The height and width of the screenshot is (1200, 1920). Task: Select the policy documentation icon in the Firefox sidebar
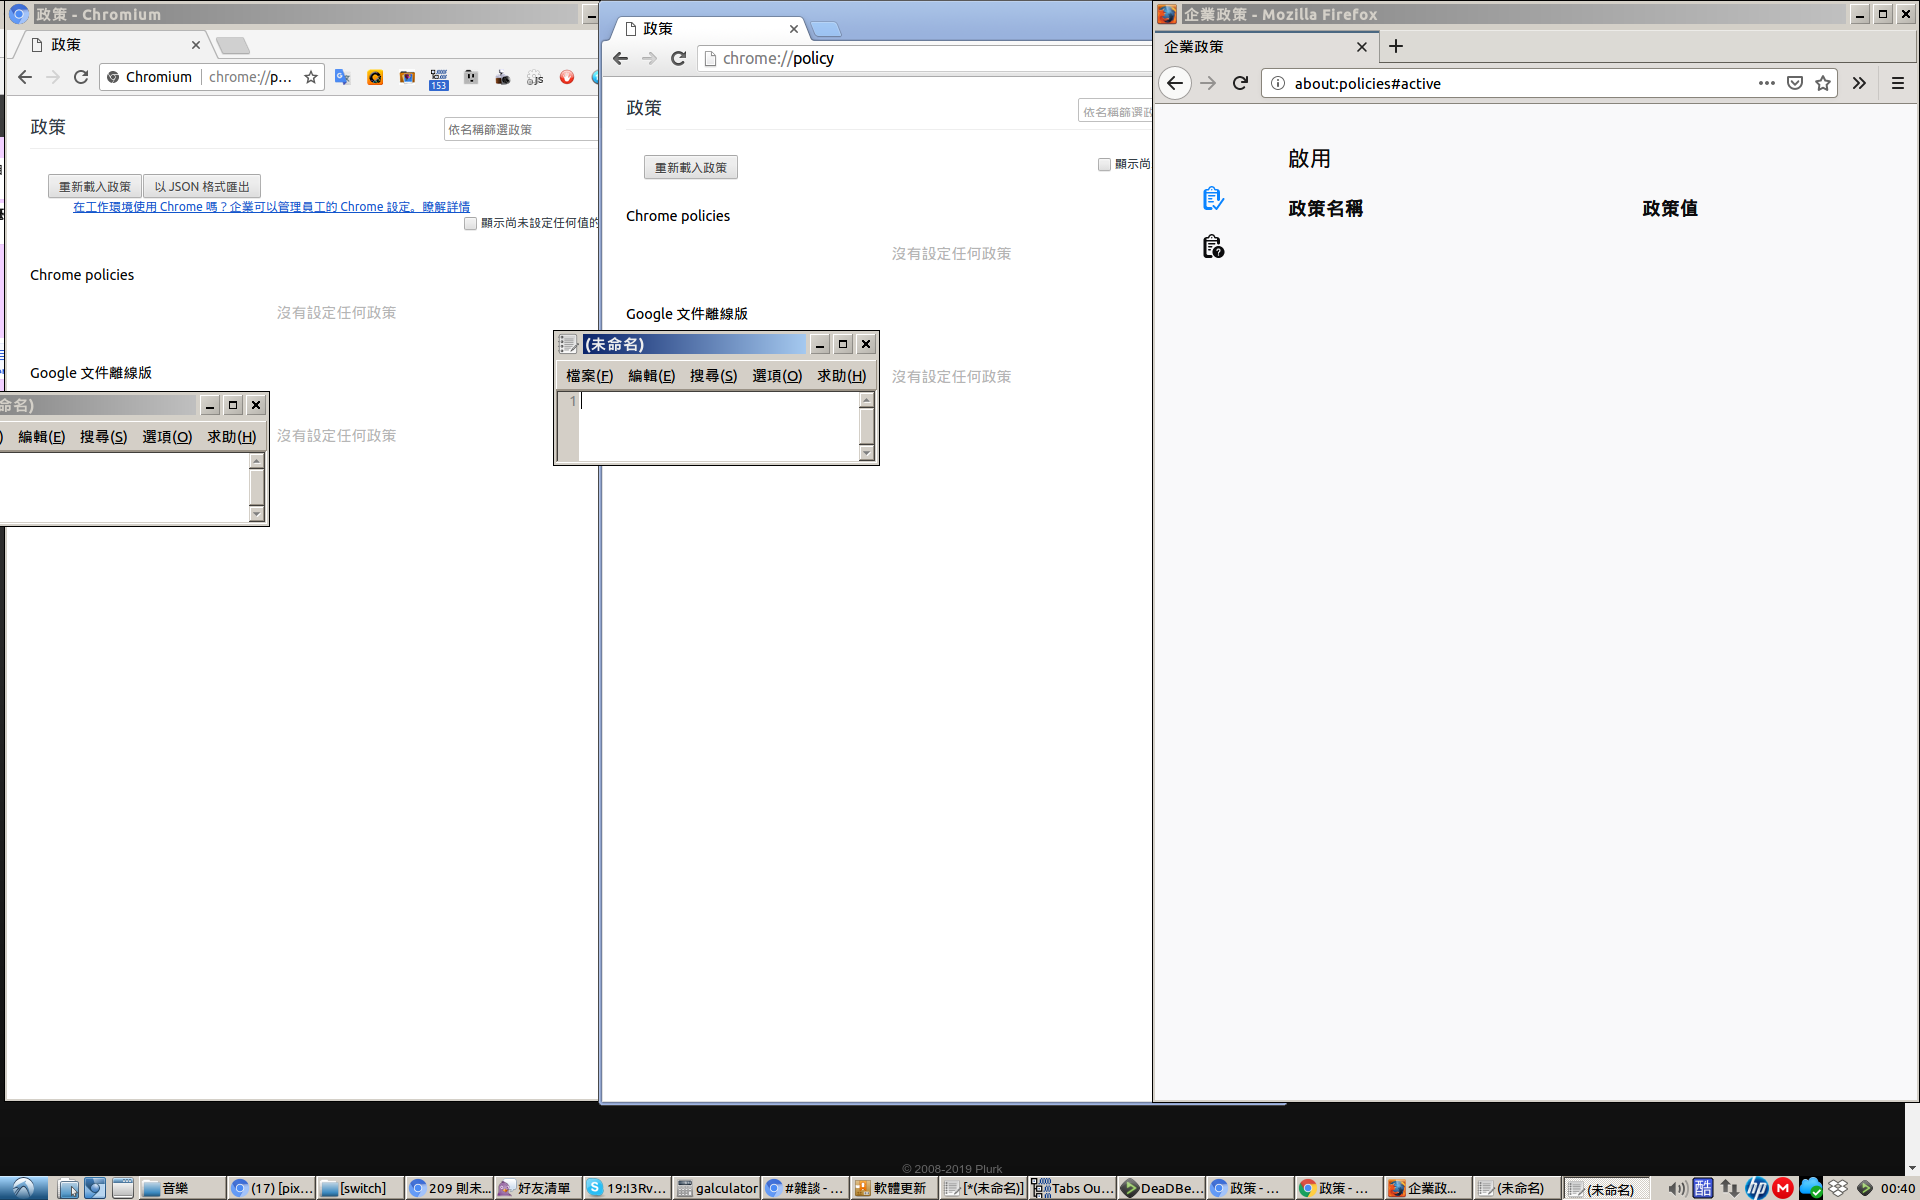[x=1213, y=246]
